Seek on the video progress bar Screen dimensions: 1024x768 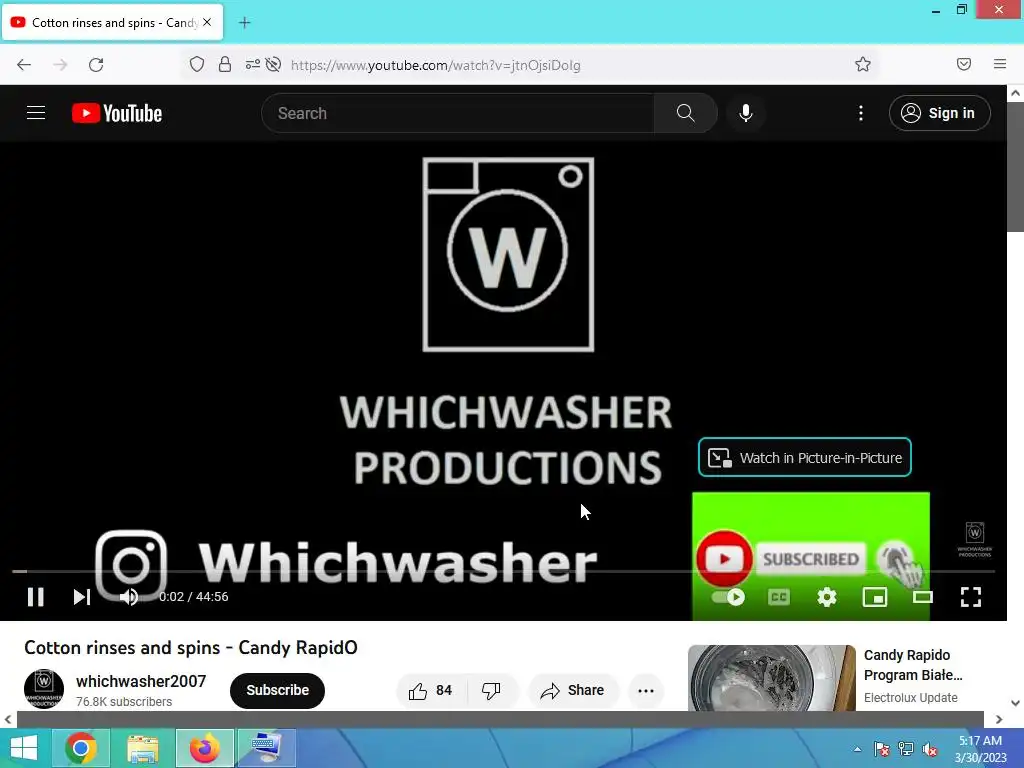(x=503, y=571)
